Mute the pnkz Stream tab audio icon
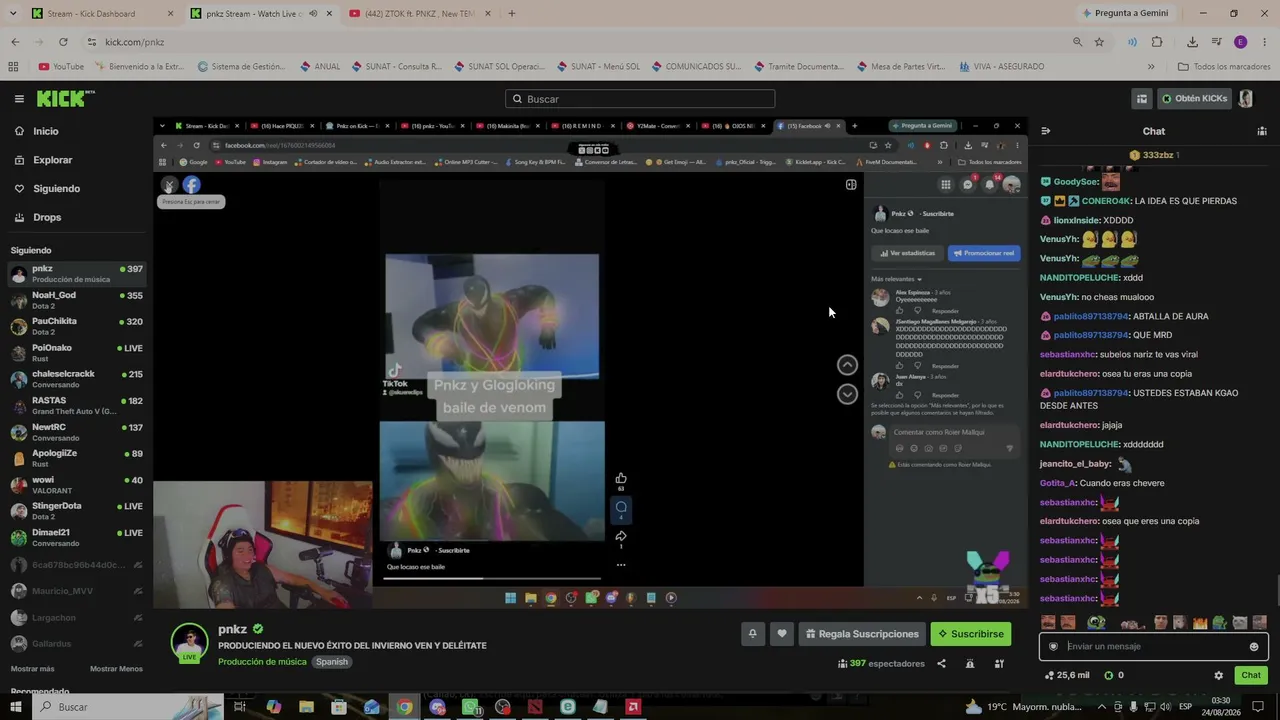1280x720 pixels. pyautogui.click(x=313, y=14)
